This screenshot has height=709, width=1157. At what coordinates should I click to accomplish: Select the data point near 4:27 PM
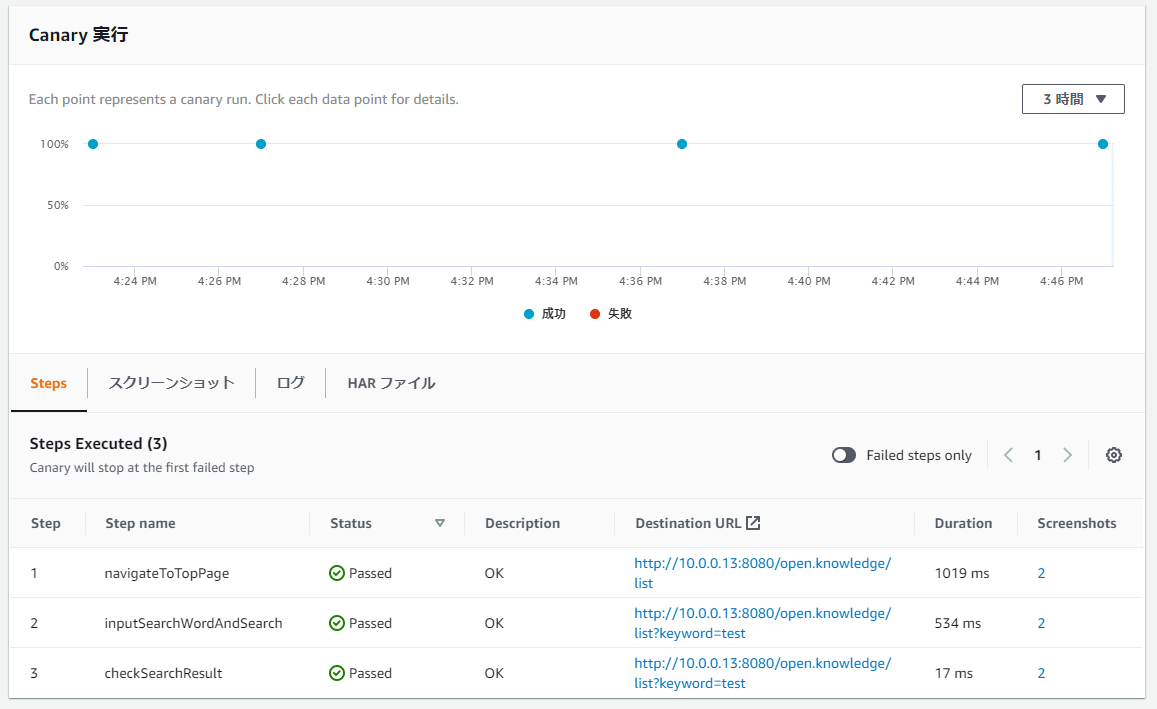point(260,144)
